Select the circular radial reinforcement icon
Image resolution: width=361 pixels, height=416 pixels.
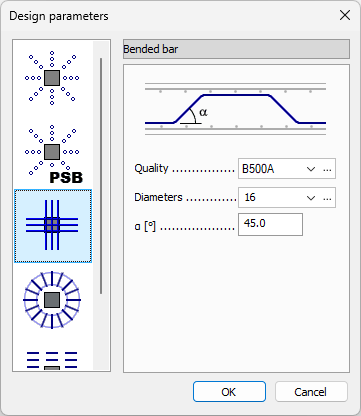coord(52,300)
